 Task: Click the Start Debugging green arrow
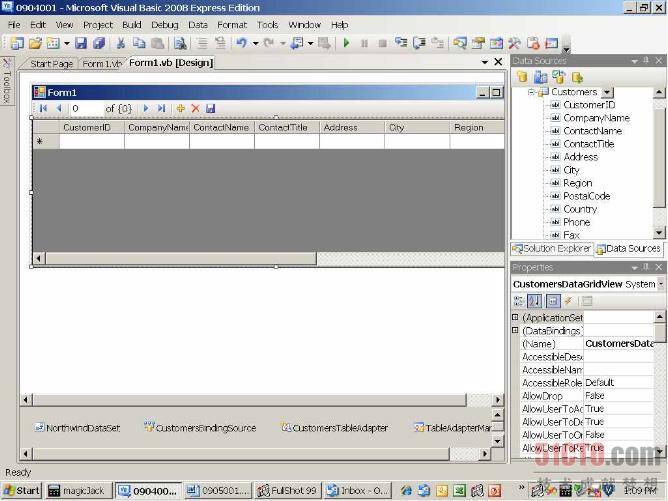click(x=346, y=43)
